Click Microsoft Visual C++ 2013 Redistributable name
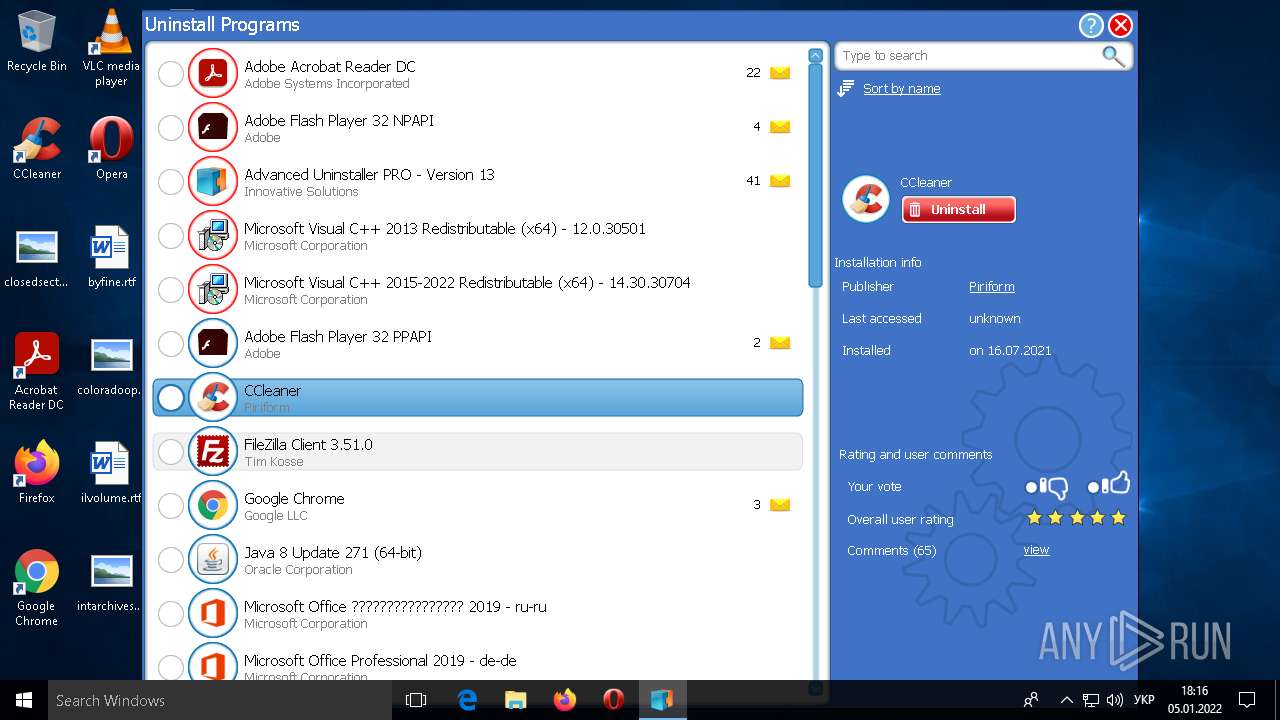The image size is (1280, 720). 445,228
